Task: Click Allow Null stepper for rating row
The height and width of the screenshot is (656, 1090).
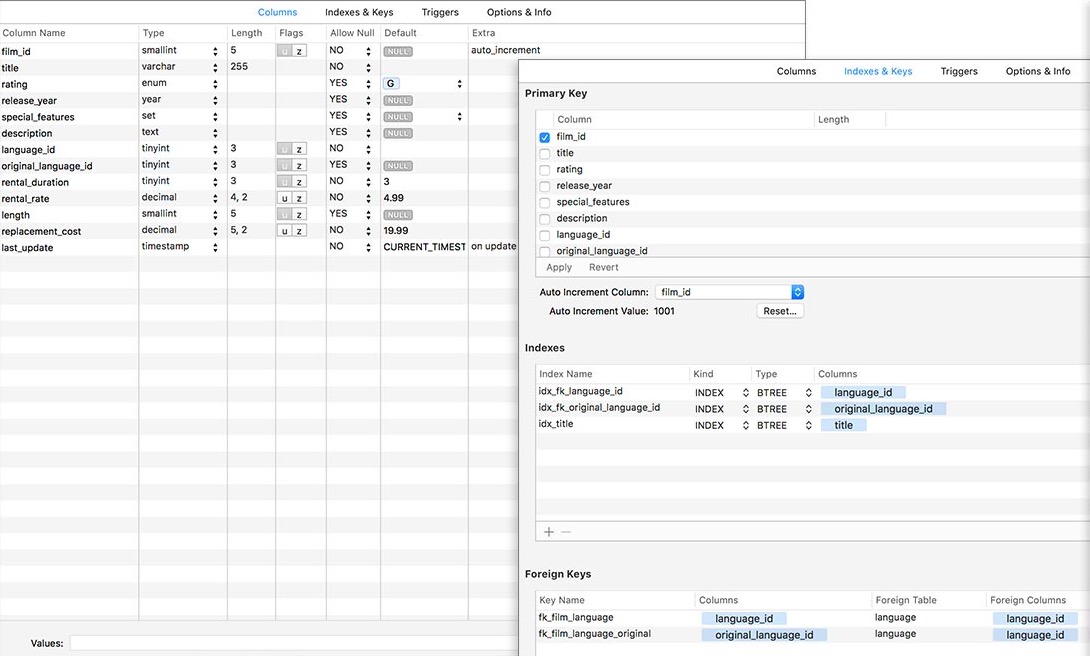Action: click(x=368, y=83)
